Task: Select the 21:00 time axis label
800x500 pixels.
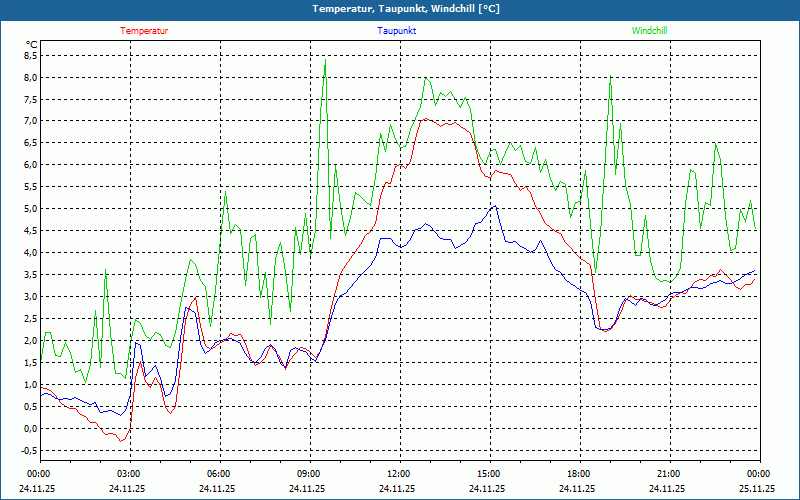Action: [668, 474]
